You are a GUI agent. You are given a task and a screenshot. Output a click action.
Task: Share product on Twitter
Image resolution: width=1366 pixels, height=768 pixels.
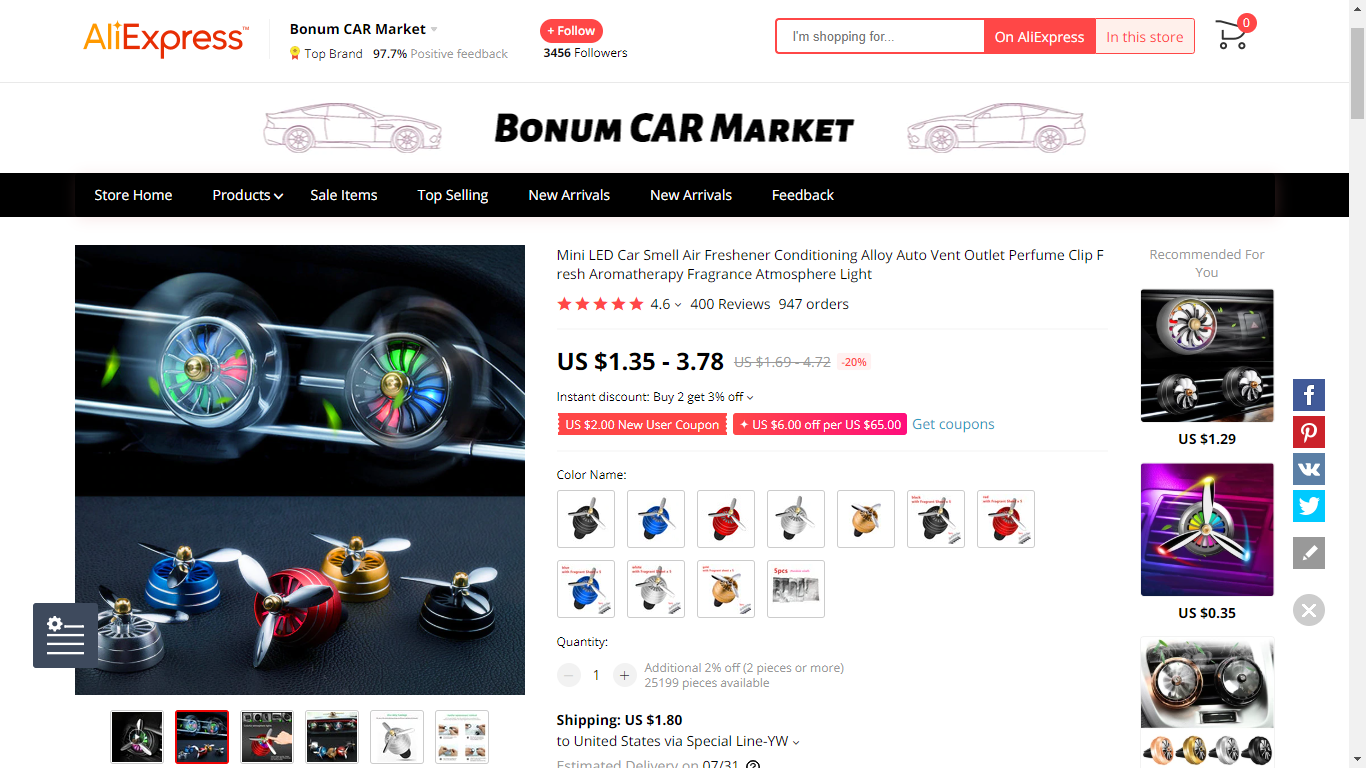(1309, 506)
